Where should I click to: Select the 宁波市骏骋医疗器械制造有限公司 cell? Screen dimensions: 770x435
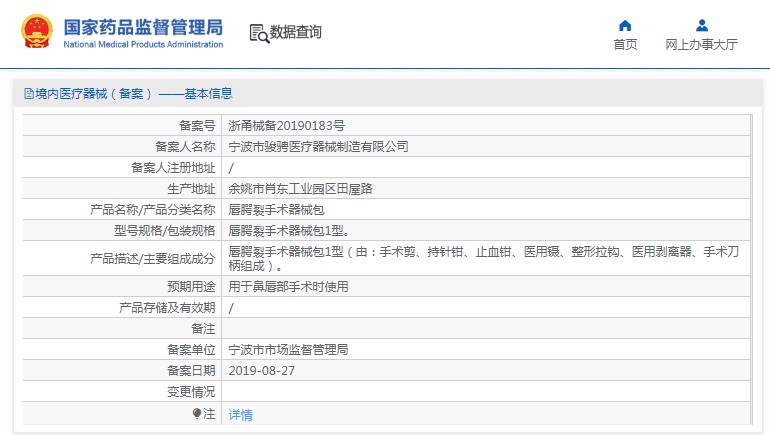pyautogui.click(x=318, y=147)
